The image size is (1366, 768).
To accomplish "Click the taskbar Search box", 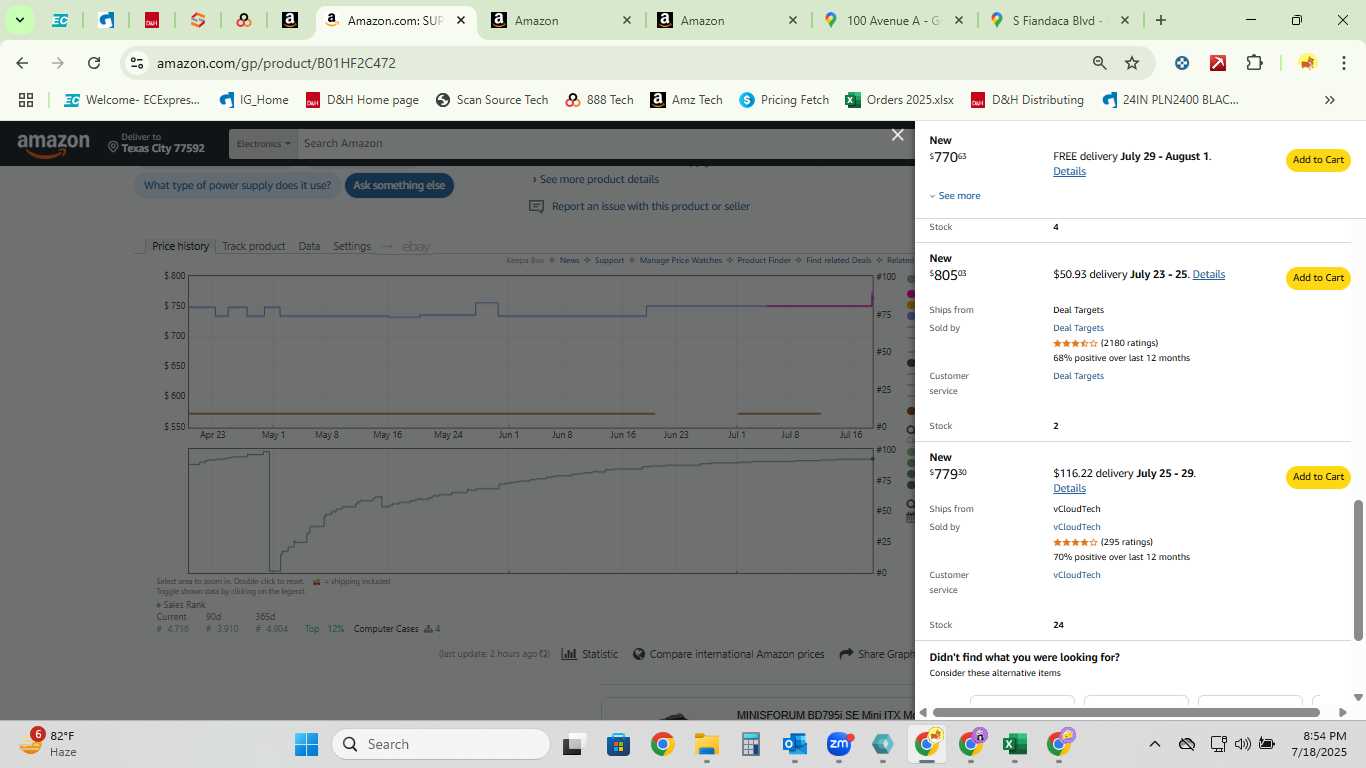I will [441, 744].
